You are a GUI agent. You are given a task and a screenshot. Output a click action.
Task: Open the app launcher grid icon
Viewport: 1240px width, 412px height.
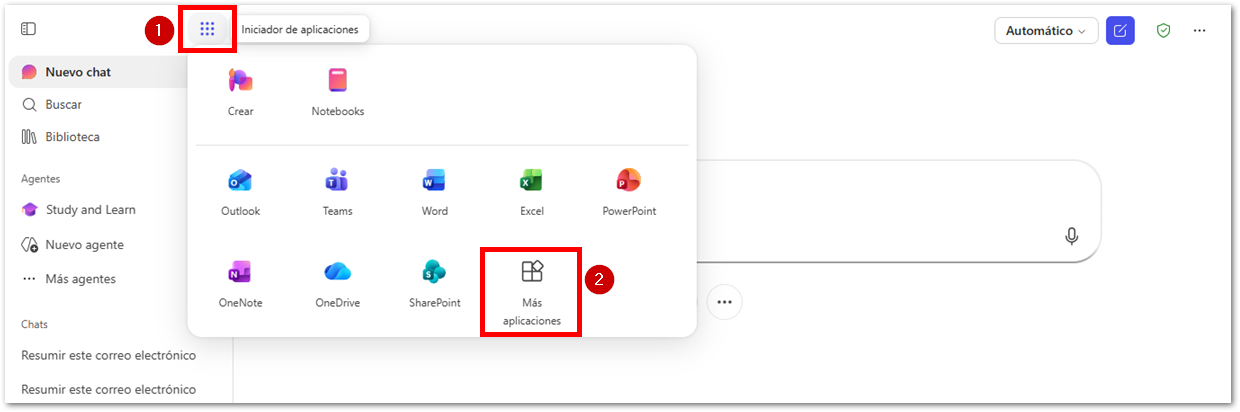[207, 30]
